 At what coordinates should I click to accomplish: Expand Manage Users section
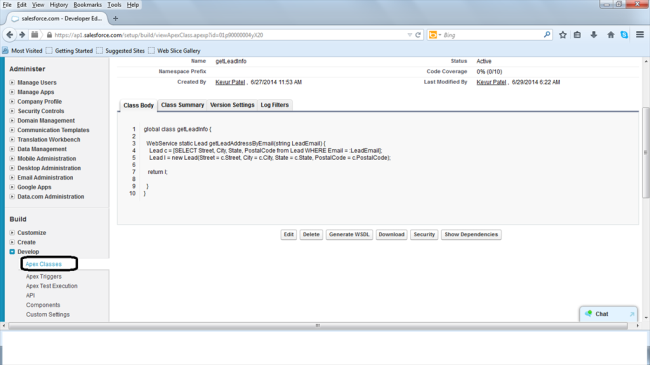pyautogui.click(x=12, y=83)
